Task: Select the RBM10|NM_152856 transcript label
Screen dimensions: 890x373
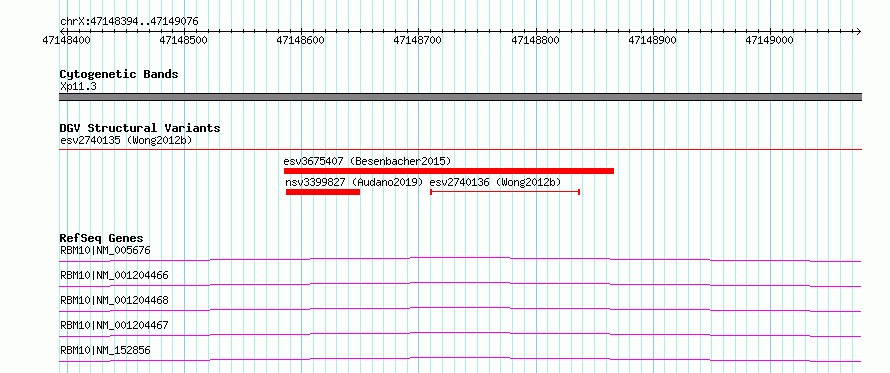Action: pyautogui.click(x=105, y=350)
